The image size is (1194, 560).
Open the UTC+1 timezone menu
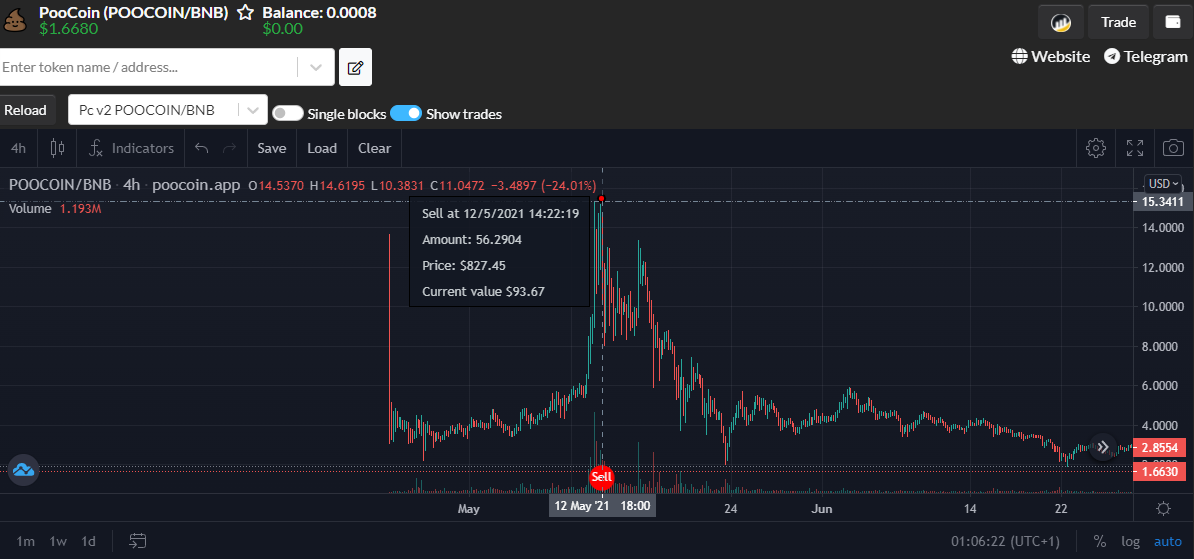coord(1005,542)
